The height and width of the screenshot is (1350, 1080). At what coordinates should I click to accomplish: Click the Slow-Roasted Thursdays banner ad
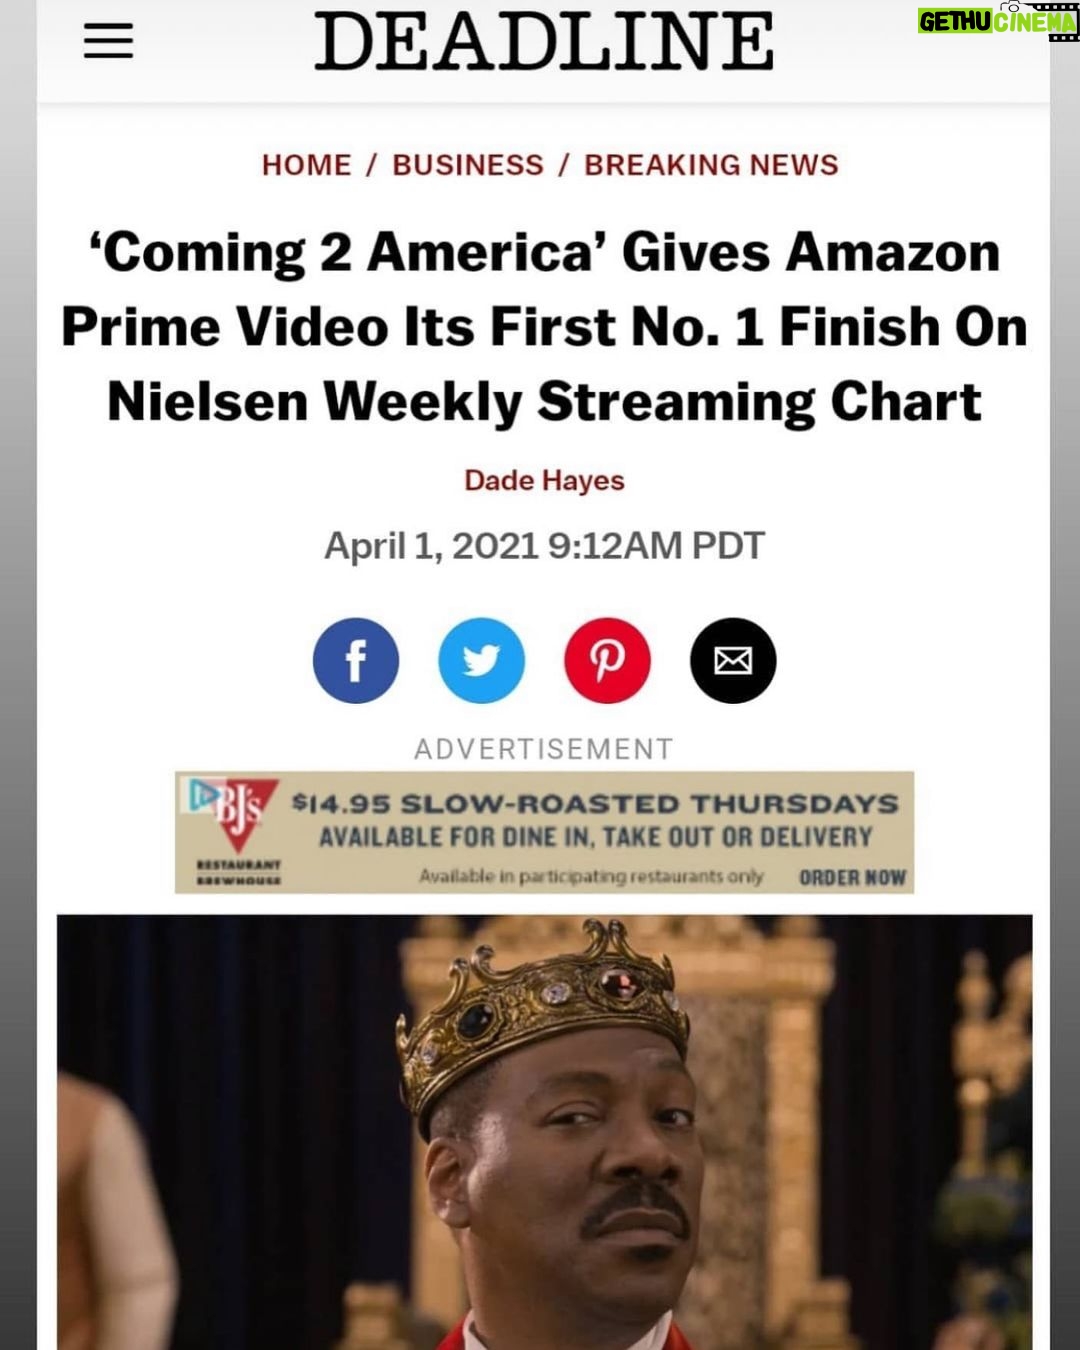click(544, 832)
